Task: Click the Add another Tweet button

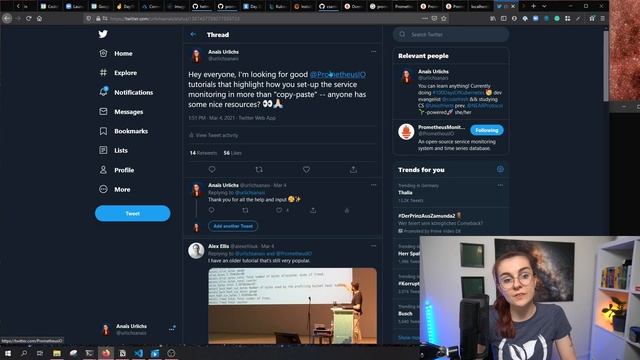Action: 233,226
